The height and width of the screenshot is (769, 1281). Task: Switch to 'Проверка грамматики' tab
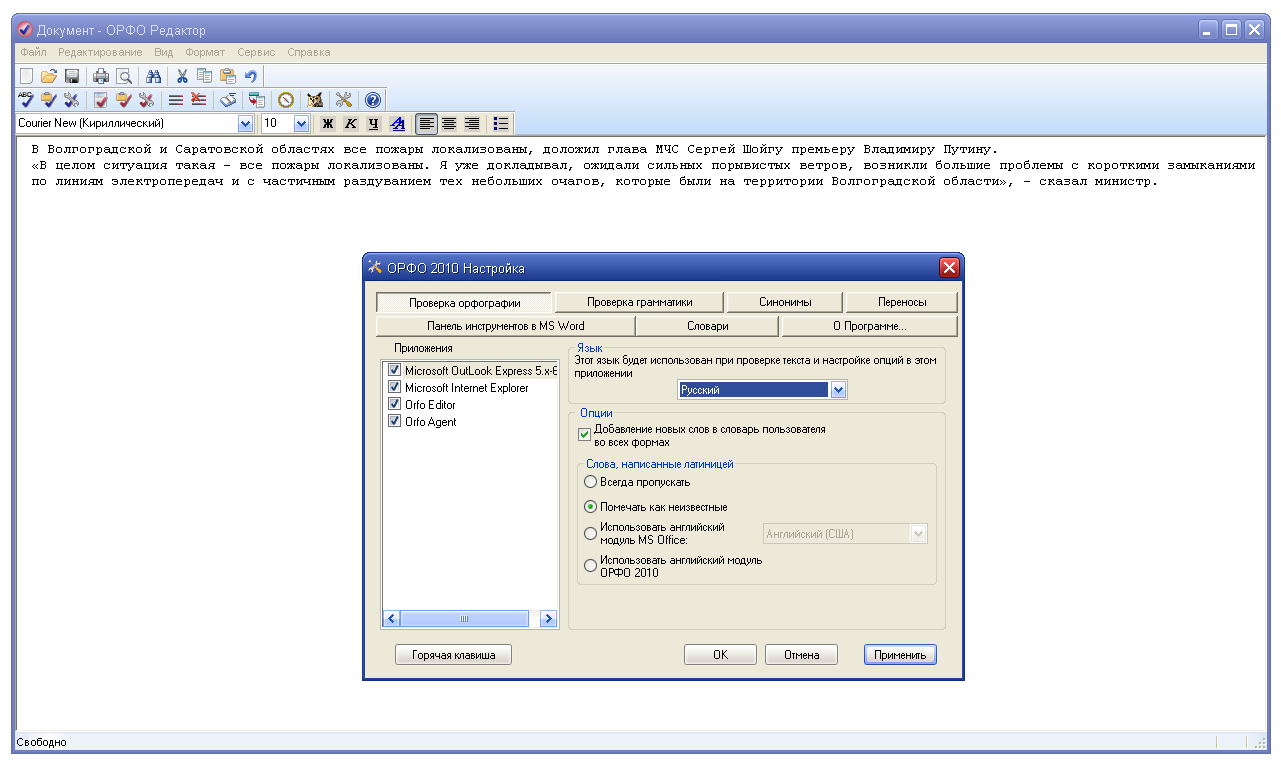coord(640,302)
